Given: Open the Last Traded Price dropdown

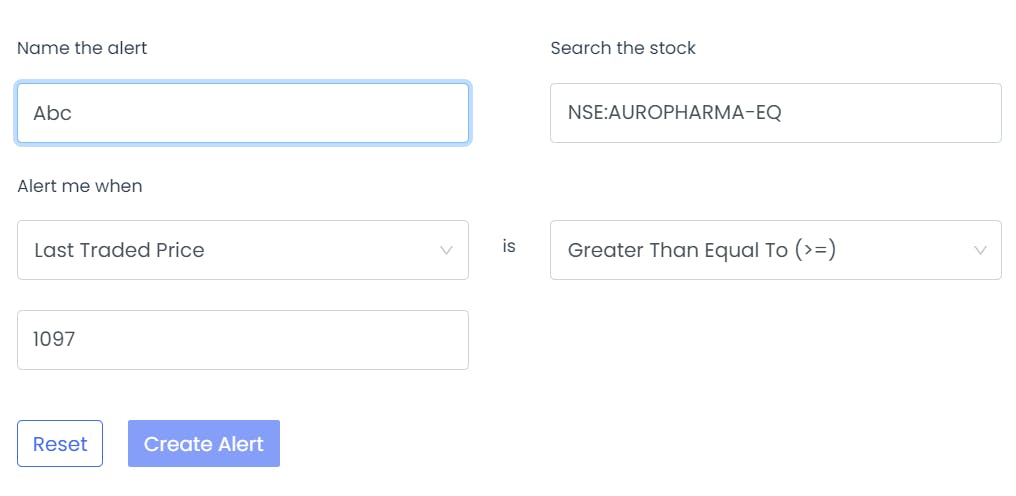Looking at the screenshot, I should [x=243, y=250].
